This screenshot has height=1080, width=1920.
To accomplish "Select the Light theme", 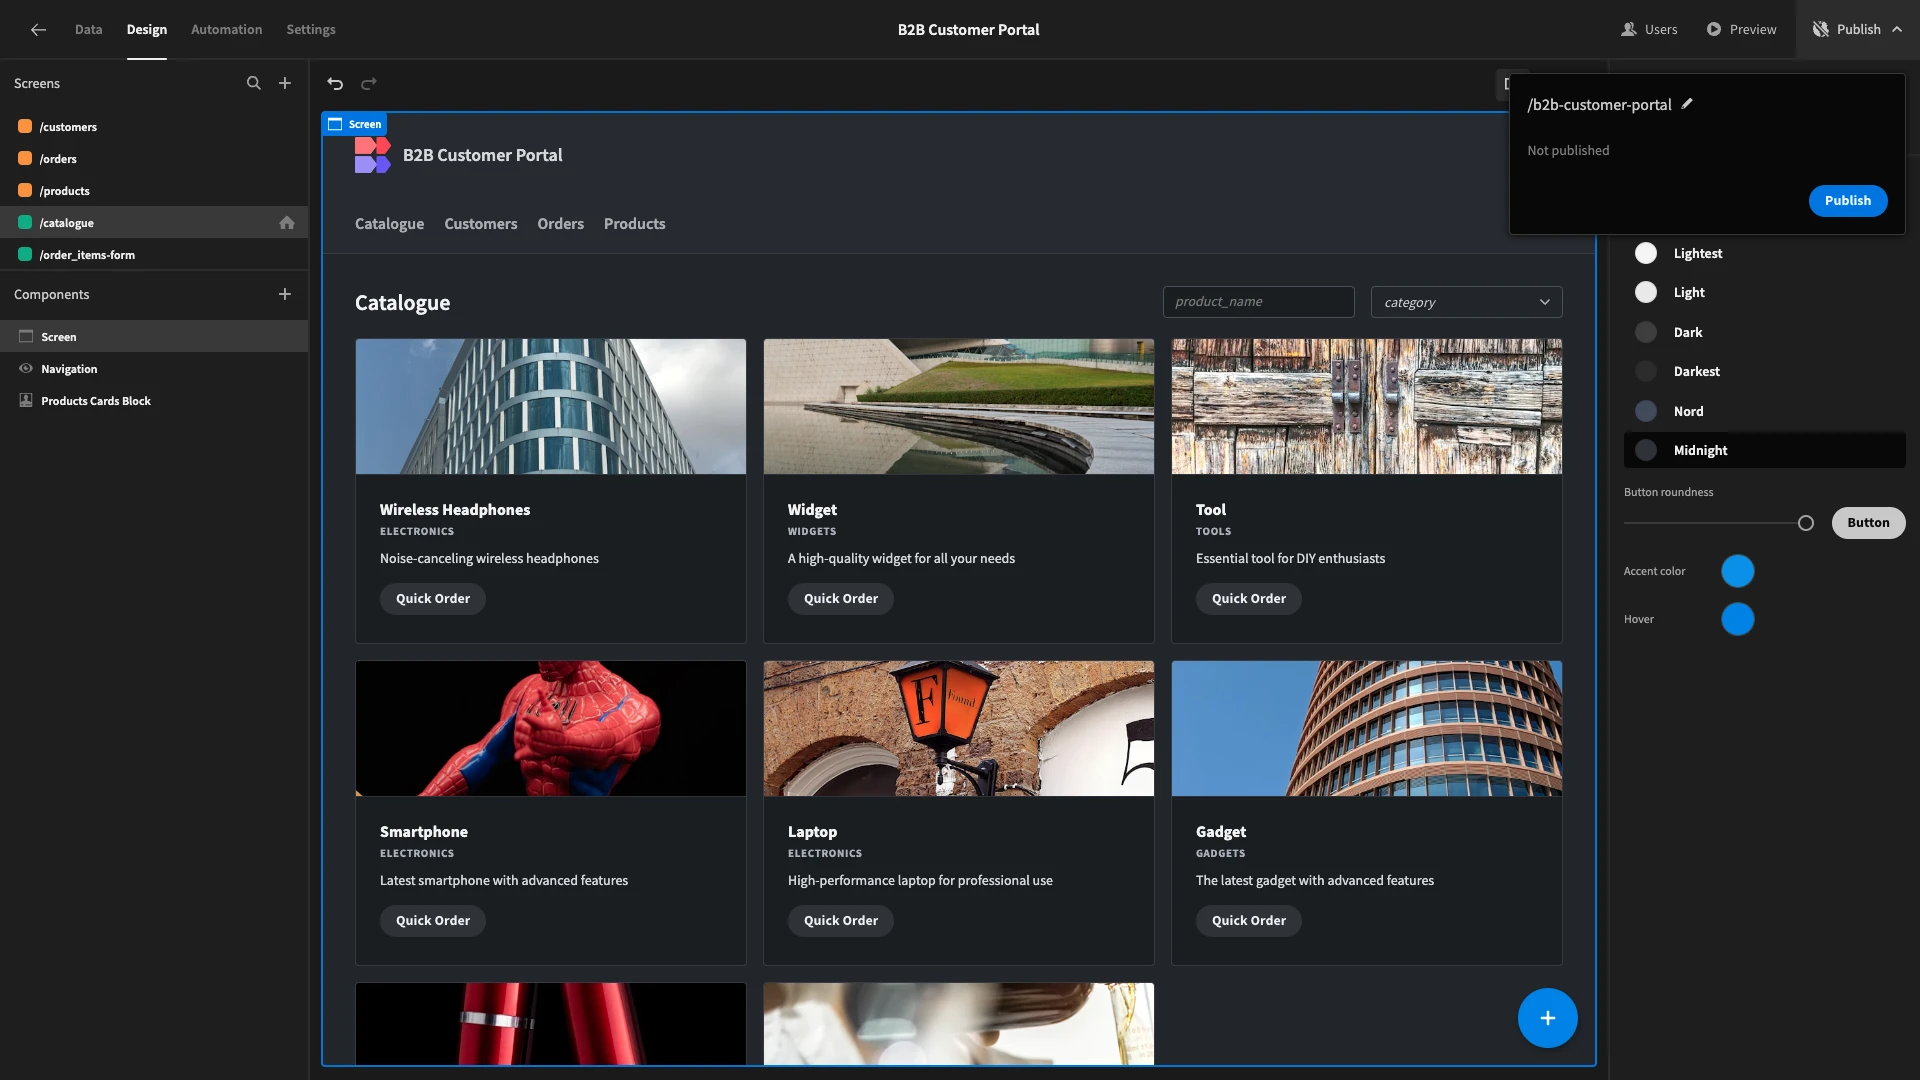I will 1764,292.
